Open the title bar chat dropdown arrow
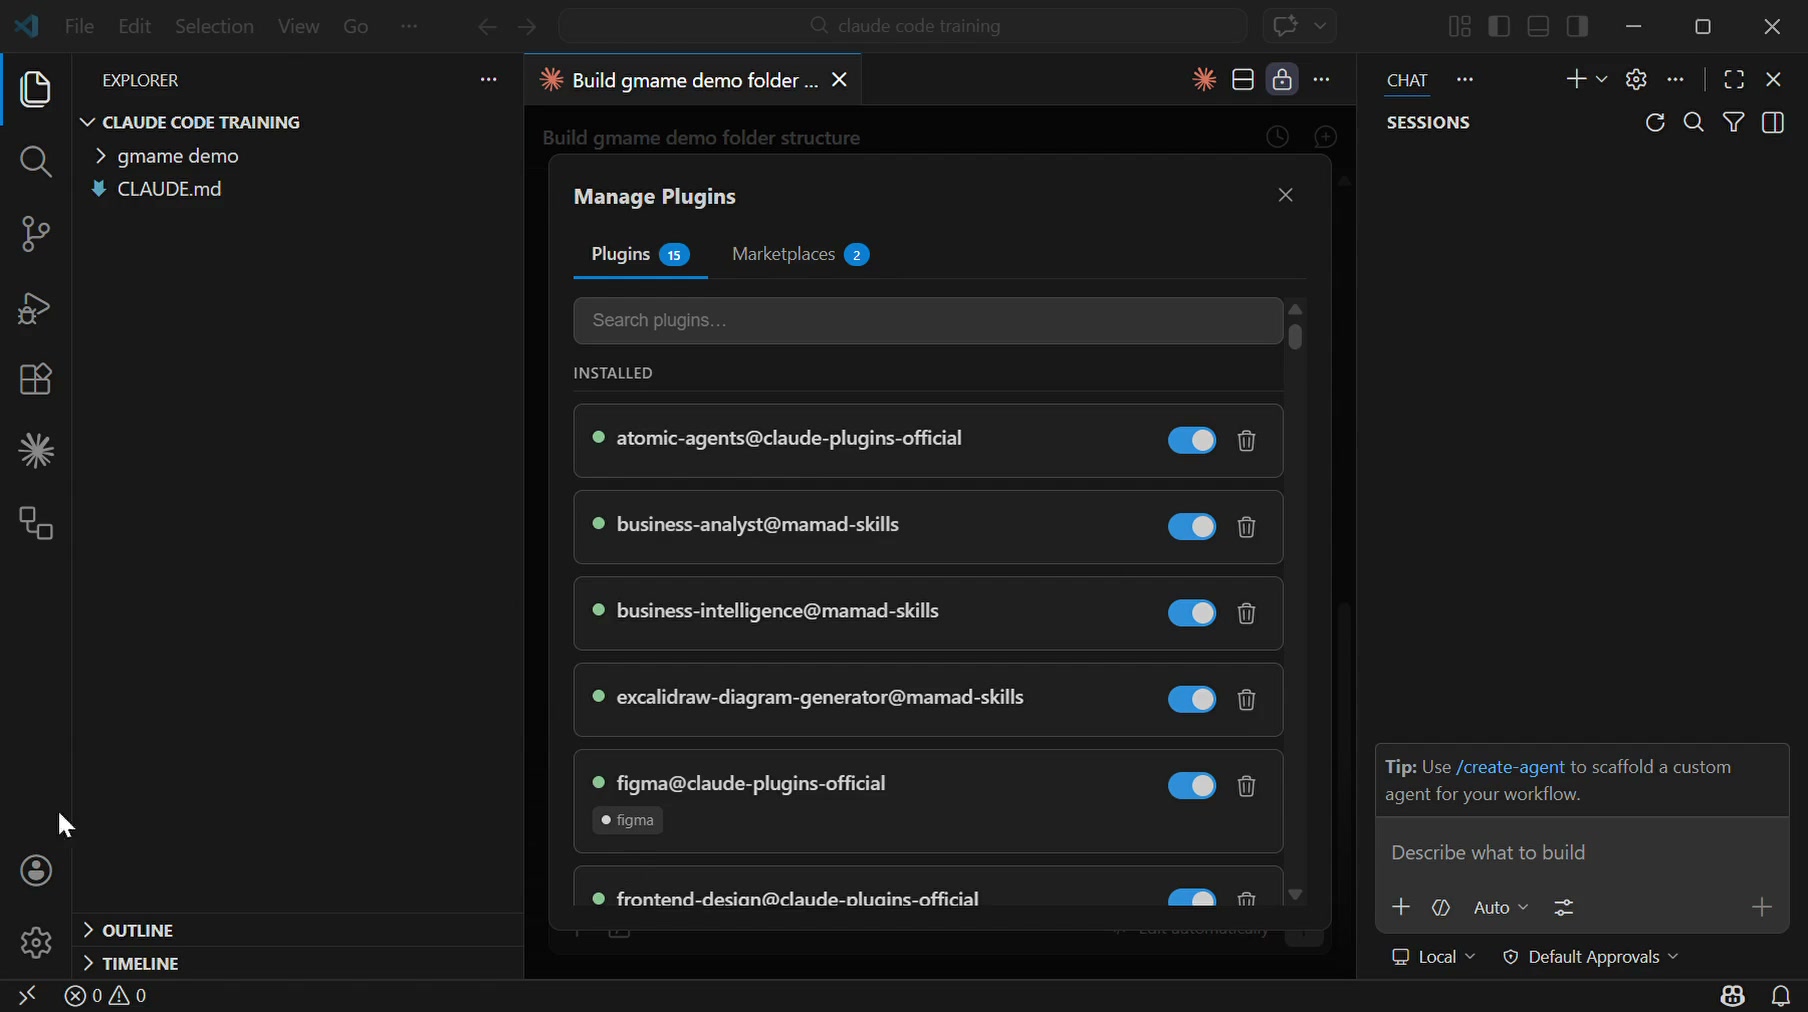1808x1012 pixels. (1320, 26)
